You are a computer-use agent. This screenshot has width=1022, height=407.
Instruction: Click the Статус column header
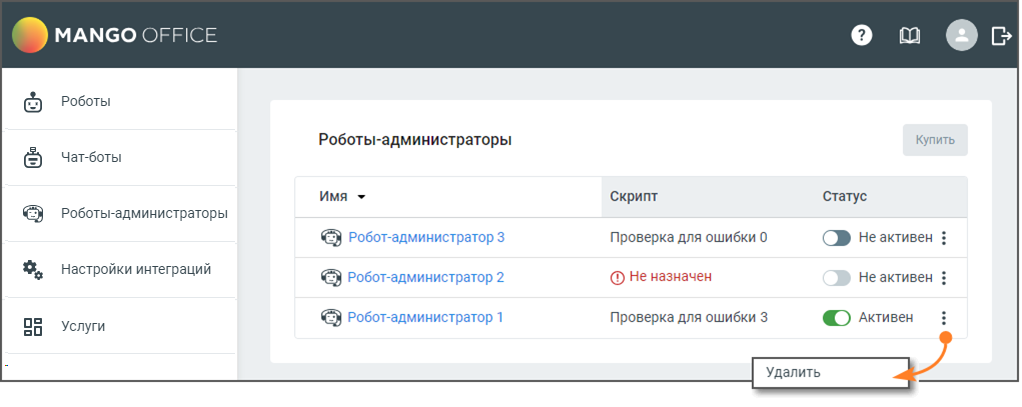click(x=845, y=196)
